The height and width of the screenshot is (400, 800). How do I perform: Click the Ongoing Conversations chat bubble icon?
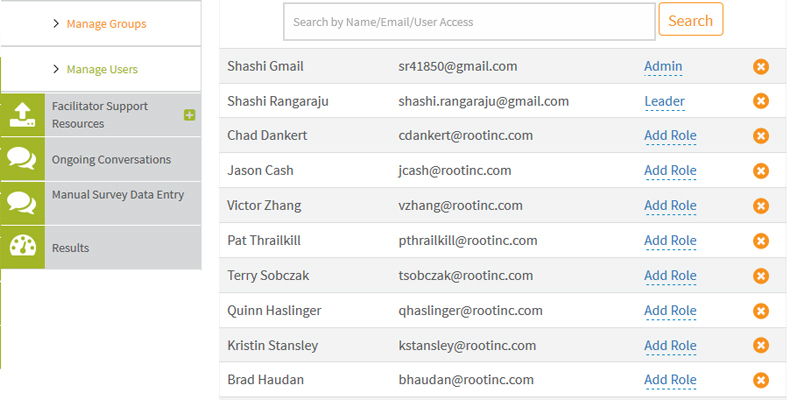tap(22, 160)
